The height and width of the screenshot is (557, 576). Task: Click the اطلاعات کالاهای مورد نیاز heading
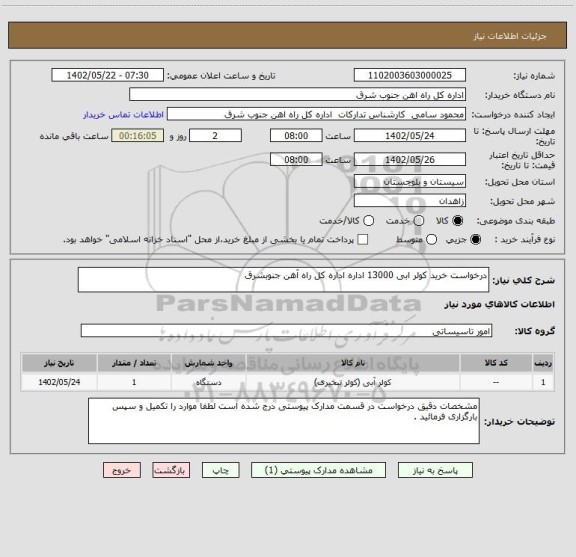[x=500, y=305]
